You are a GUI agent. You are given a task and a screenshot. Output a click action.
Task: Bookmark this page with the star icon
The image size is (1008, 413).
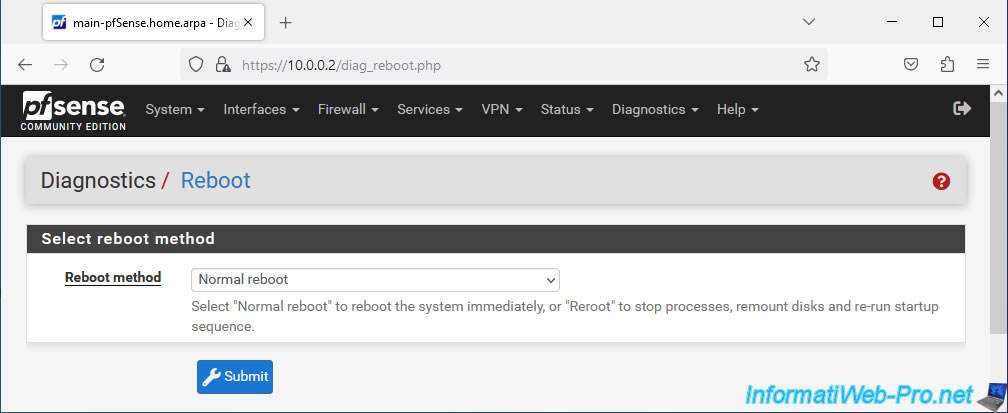[x=811, y=64]
